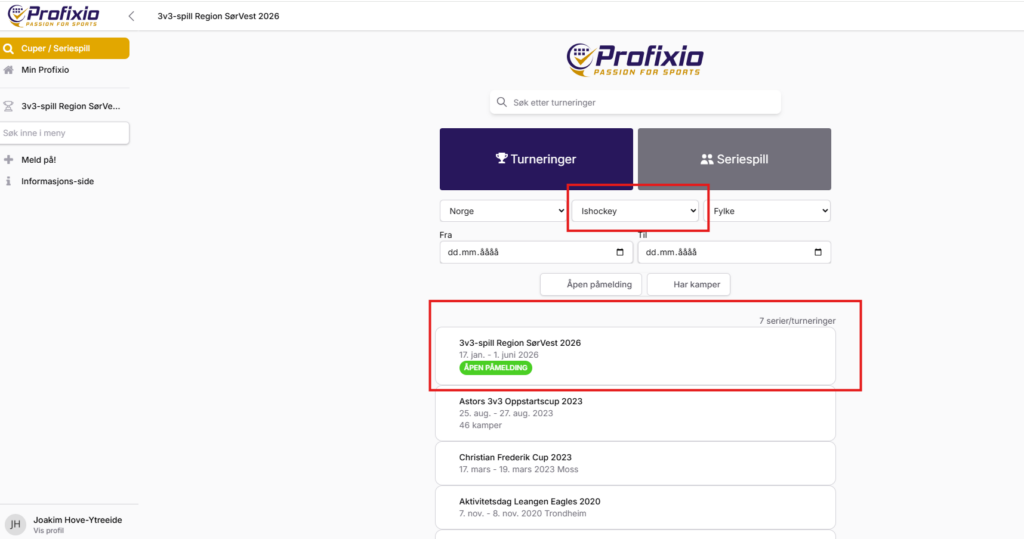This screenshot has height=539, width=1024.
Task: Click the plus icon next to Meld på!
Action: 9,159
